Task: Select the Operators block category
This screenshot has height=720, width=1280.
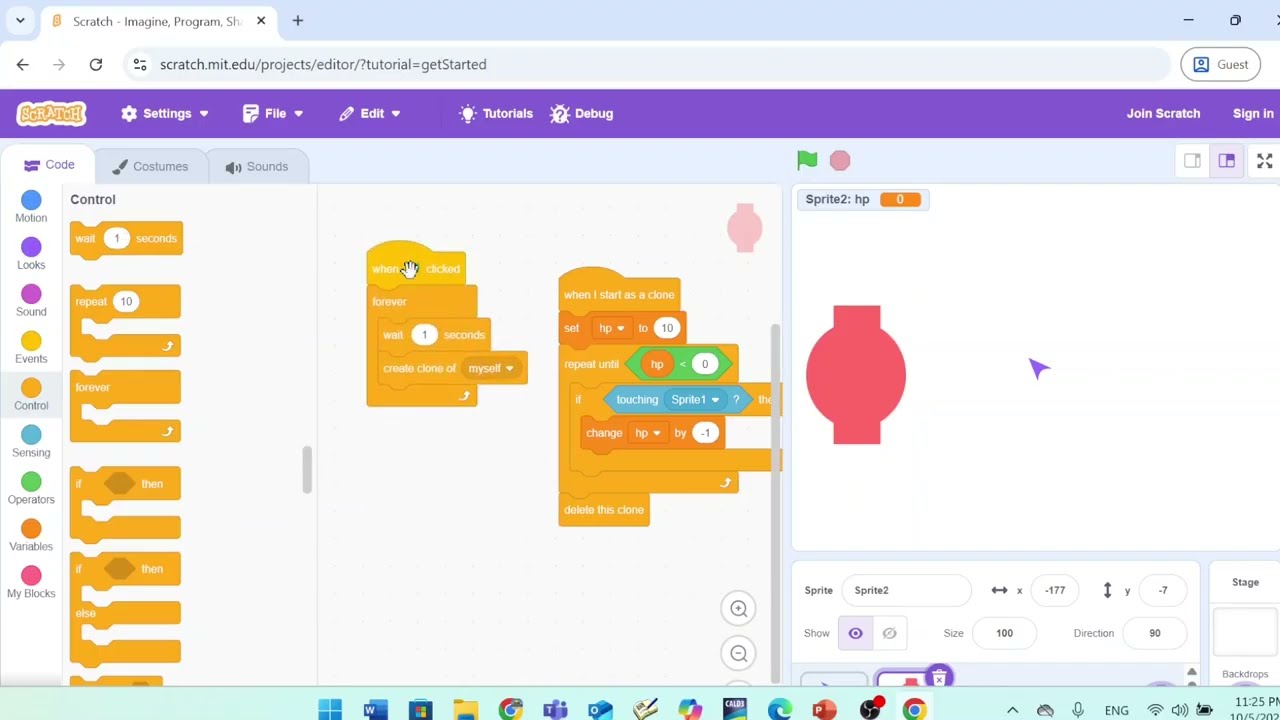Action: point(31,489)
